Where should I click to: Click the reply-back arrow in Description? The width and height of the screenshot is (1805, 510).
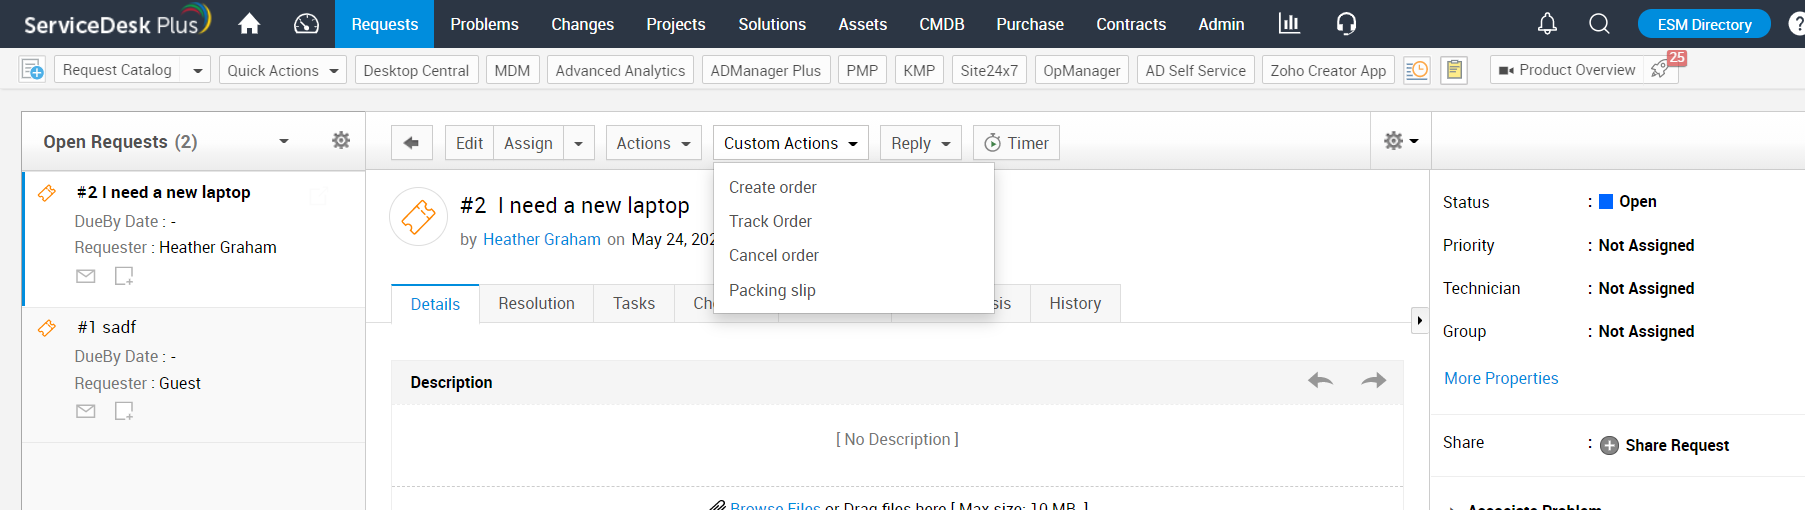[x=1320, y=380]
